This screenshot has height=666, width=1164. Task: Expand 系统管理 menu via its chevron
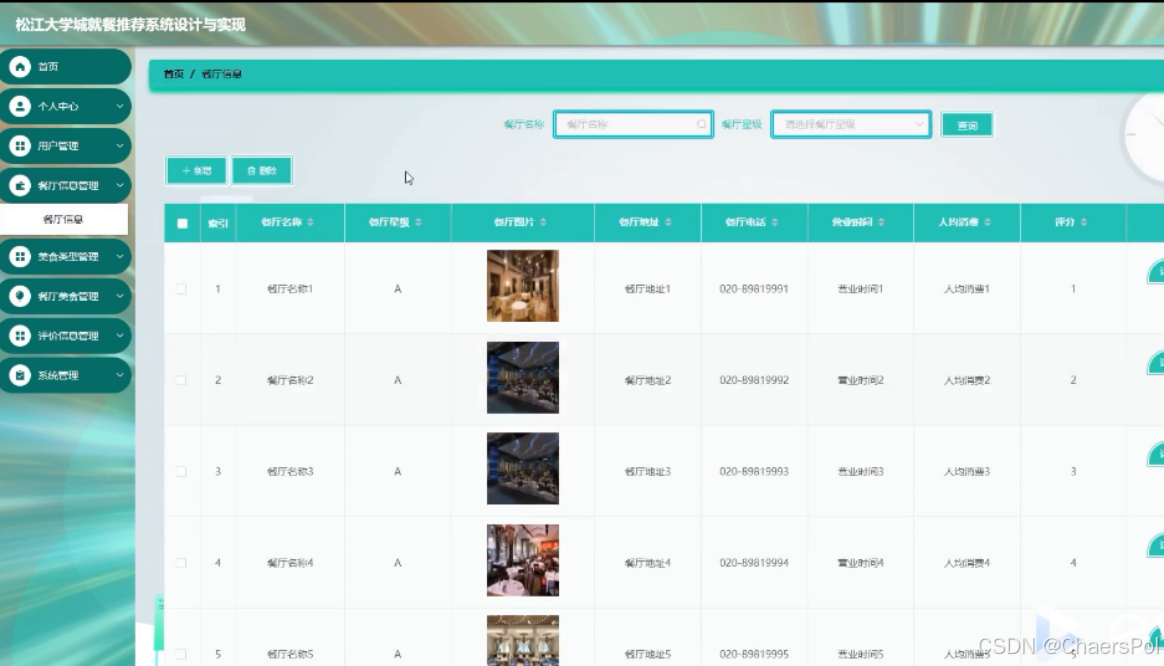pos(120,375)
